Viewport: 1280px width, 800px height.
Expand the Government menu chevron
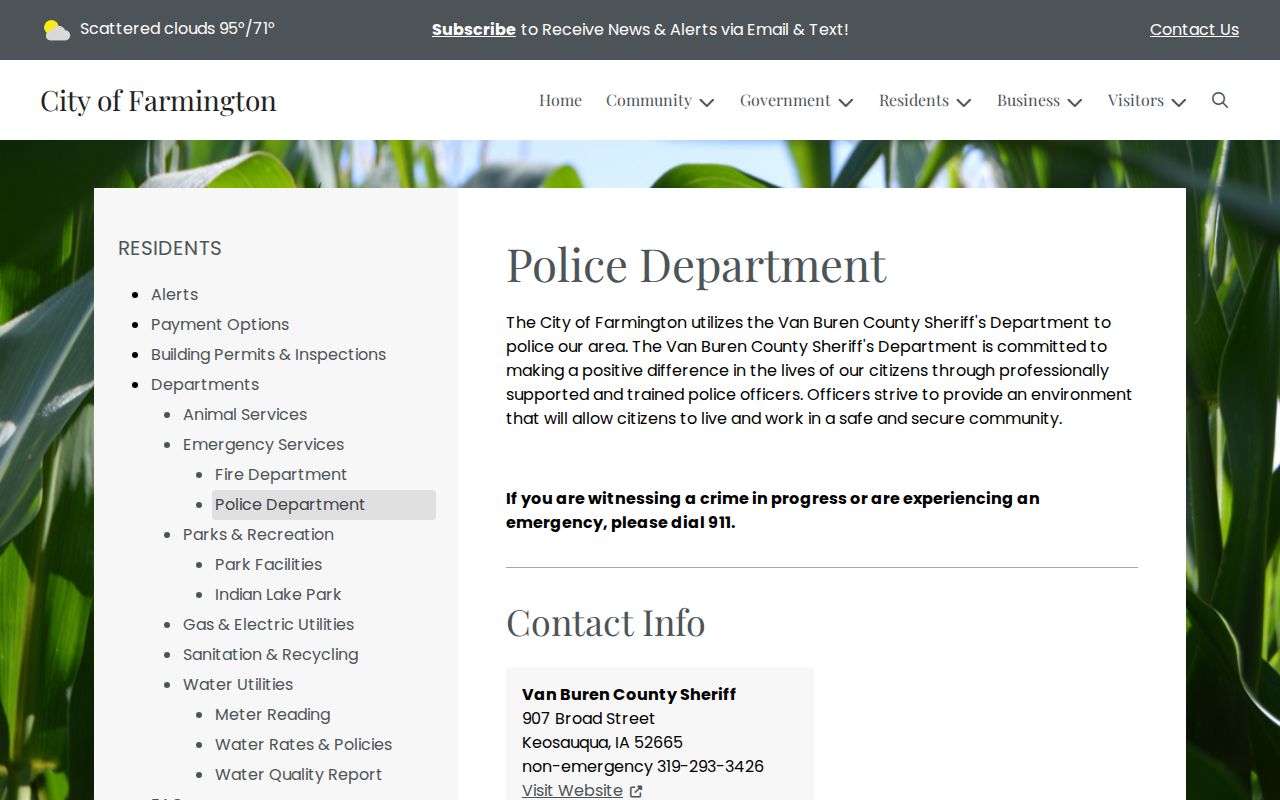pos(846,102)
